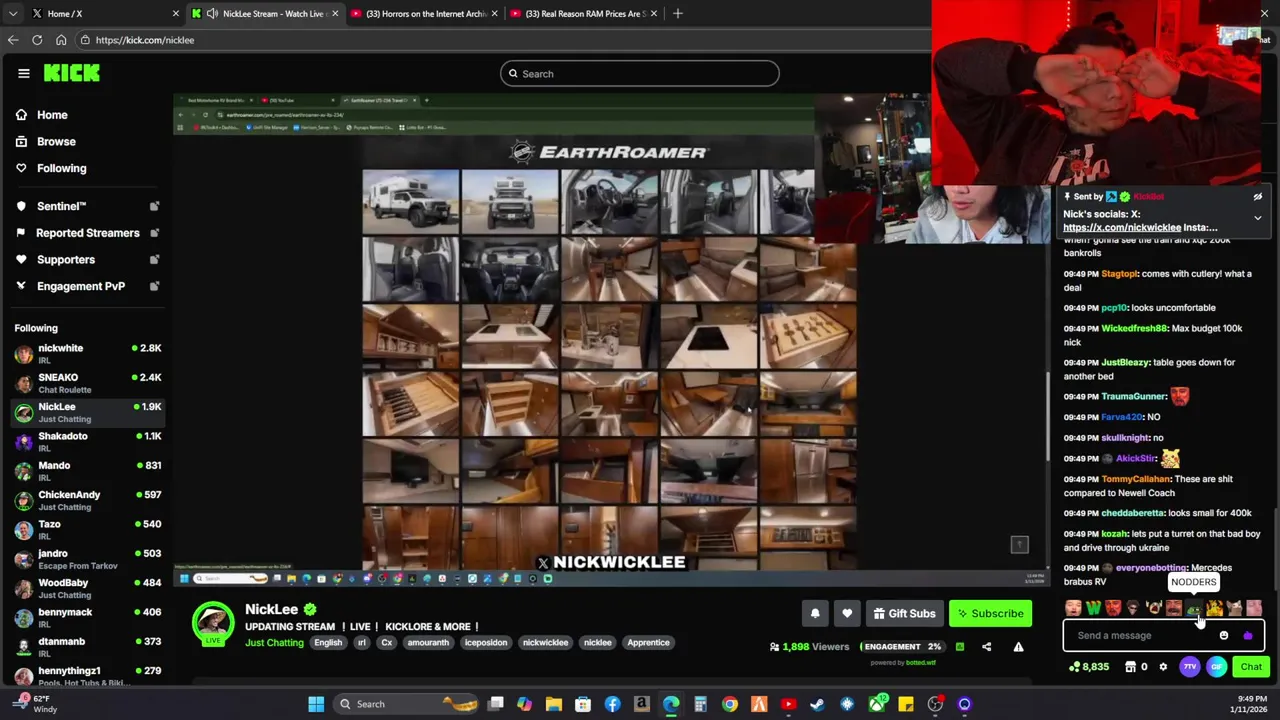The image size is (1280, 720).
Task: Open the GIF picker button
Action: point(1216,667)
